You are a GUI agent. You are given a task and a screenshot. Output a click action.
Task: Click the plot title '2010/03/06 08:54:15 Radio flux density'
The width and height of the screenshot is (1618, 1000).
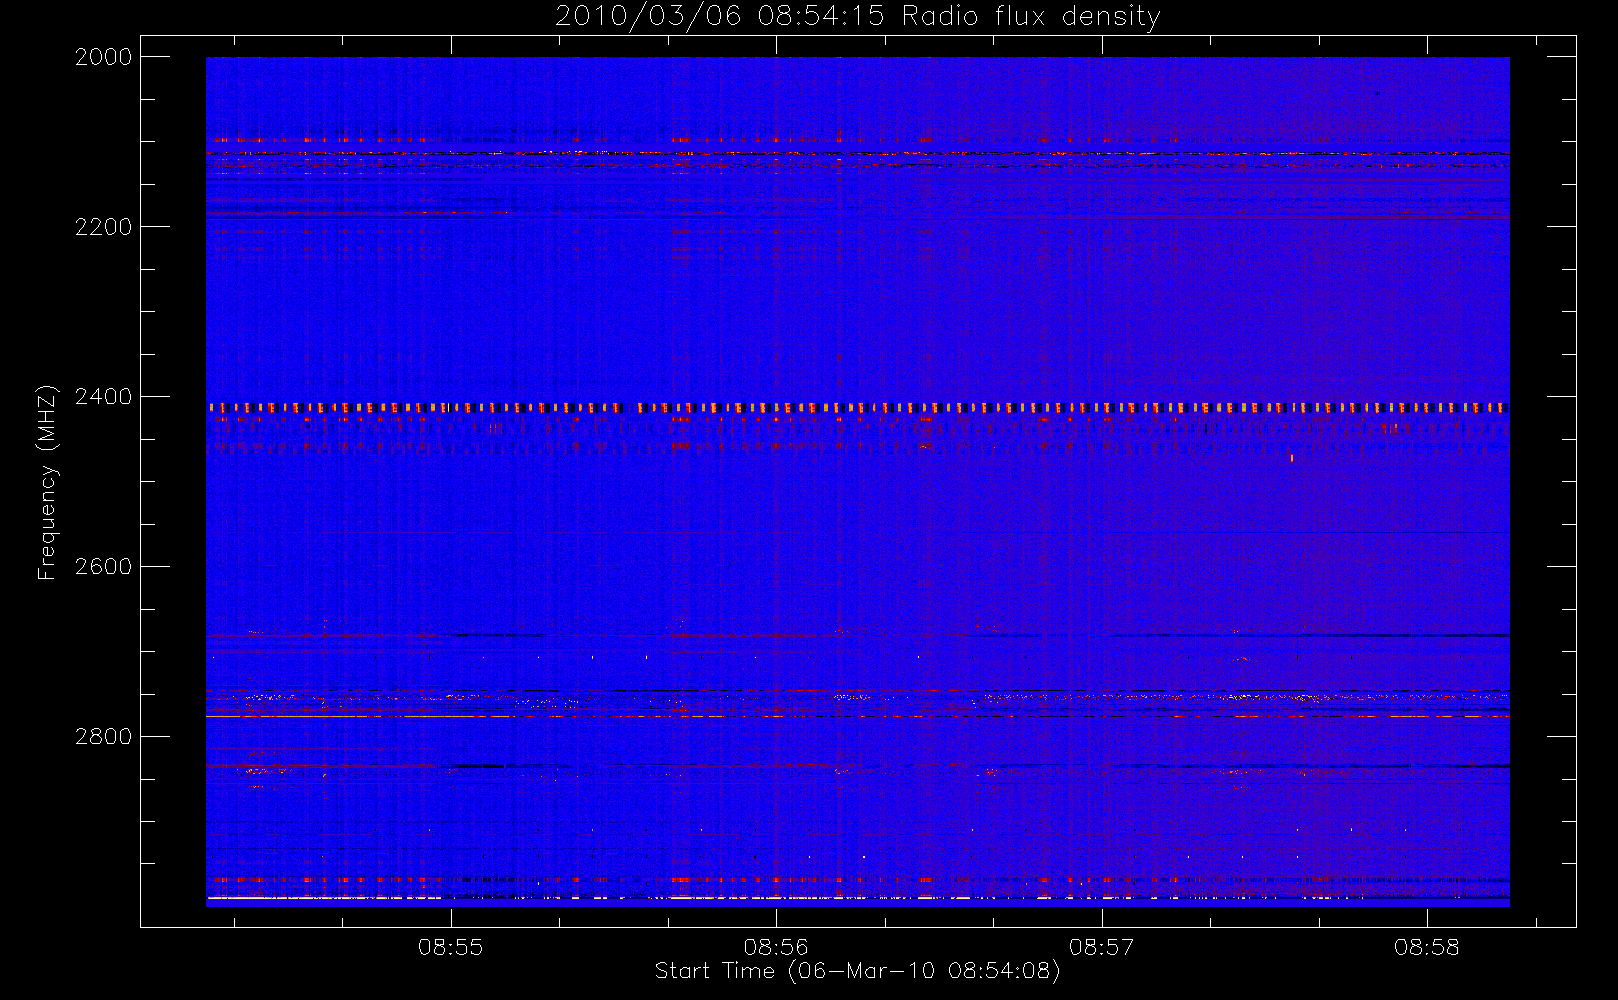coord(857,17)
